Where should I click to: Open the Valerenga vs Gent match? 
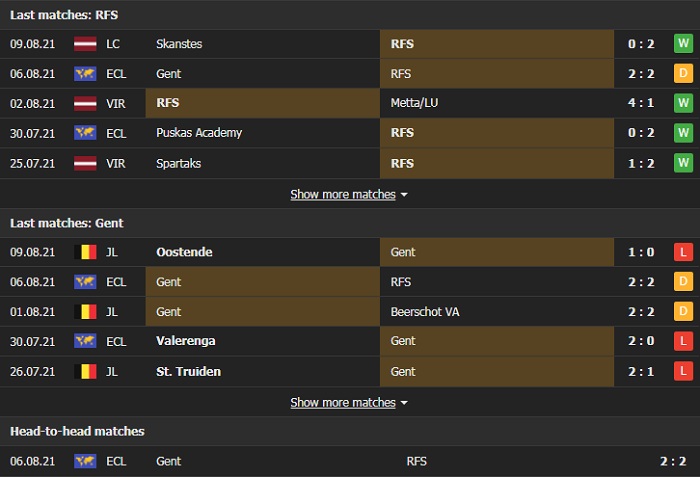tap(350, 342)
